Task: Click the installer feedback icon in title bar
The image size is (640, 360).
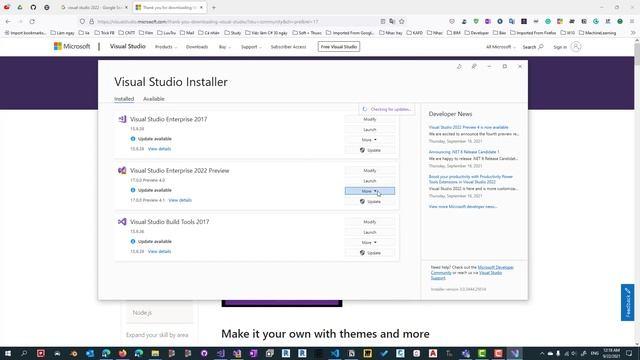Action: point(474,66)
